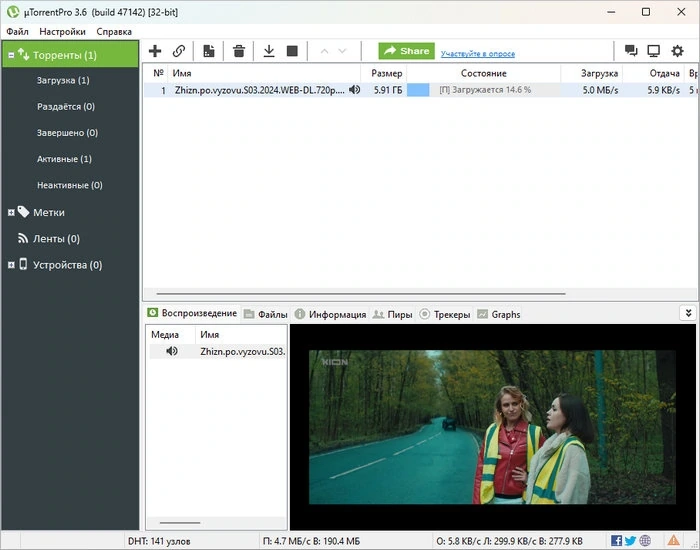Click warning triangle in status bar
Image resolution: width=700 pixels, height=550 pixels.
coord(673,541)
